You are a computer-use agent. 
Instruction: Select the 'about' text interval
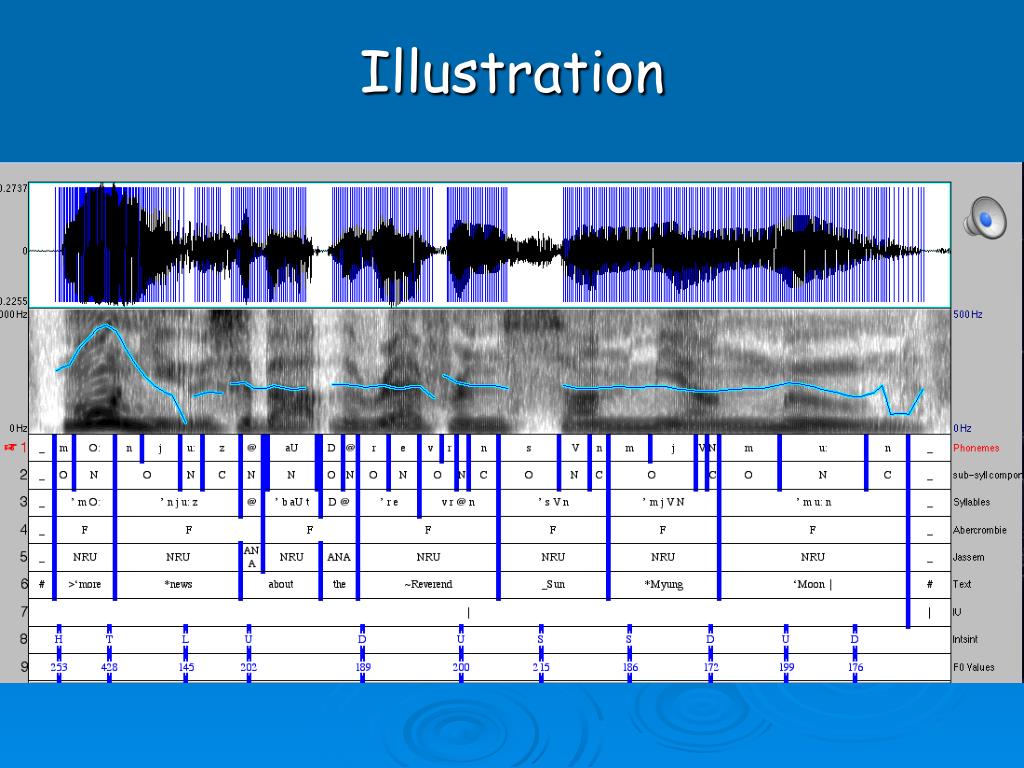click(281, 584)
